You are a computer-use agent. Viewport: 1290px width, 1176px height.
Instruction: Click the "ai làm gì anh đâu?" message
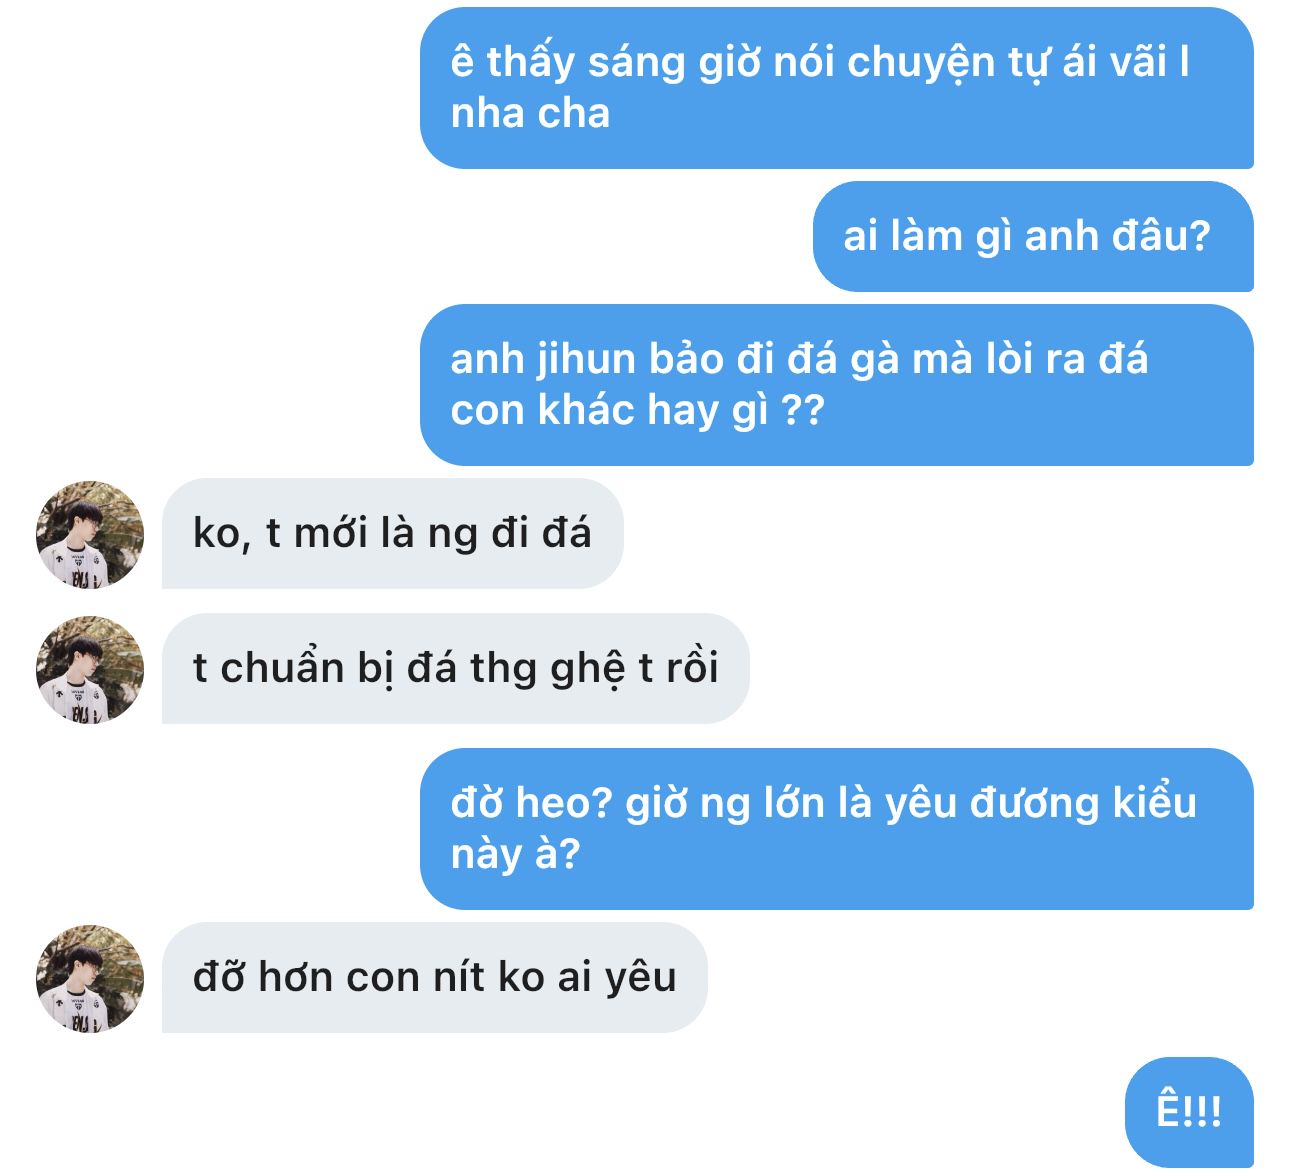[x=1032, y=237]
